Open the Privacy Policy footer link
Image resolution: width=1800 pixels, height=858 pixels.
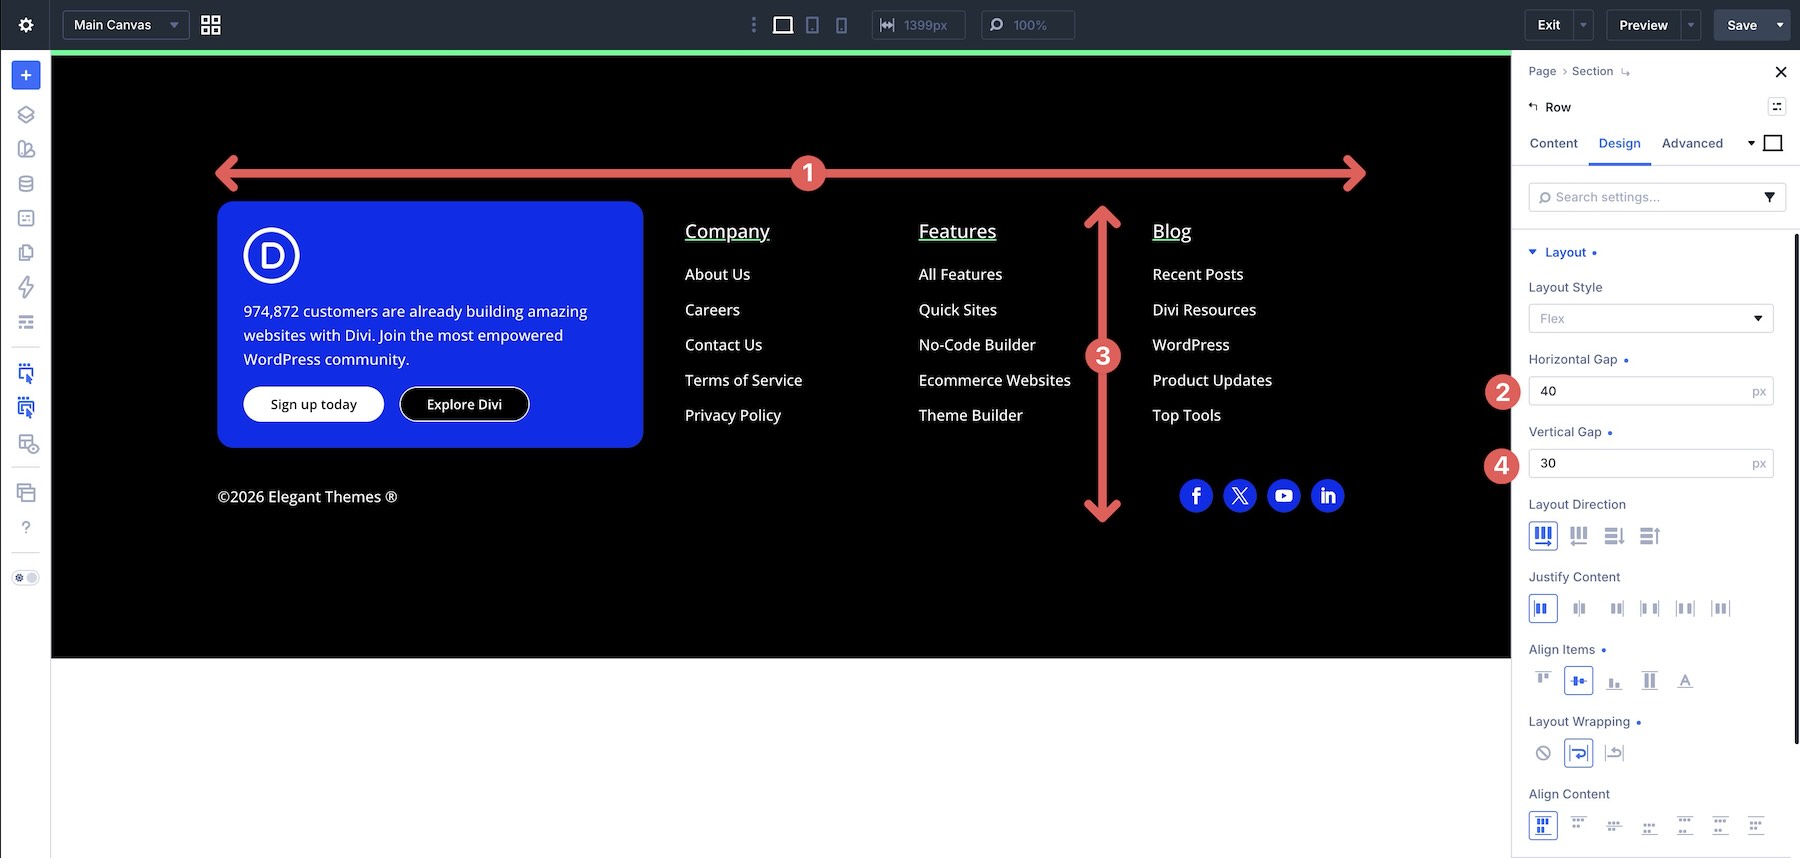[733, 415]
